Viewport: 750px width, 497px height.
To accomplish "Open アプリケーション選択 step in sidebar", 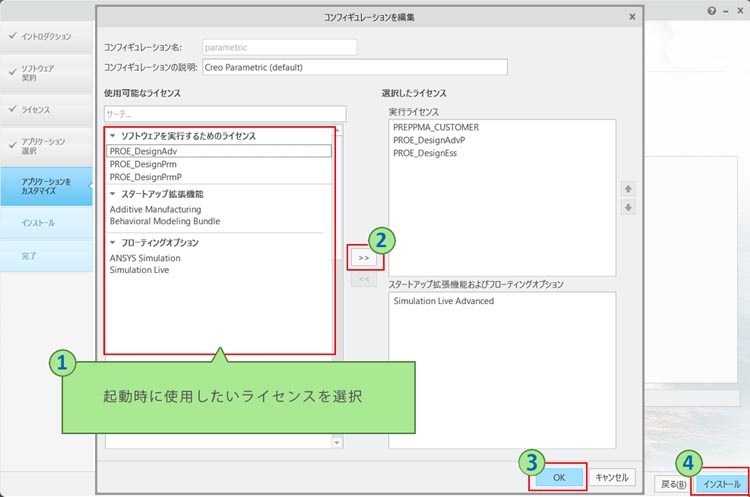I will 46,146.
